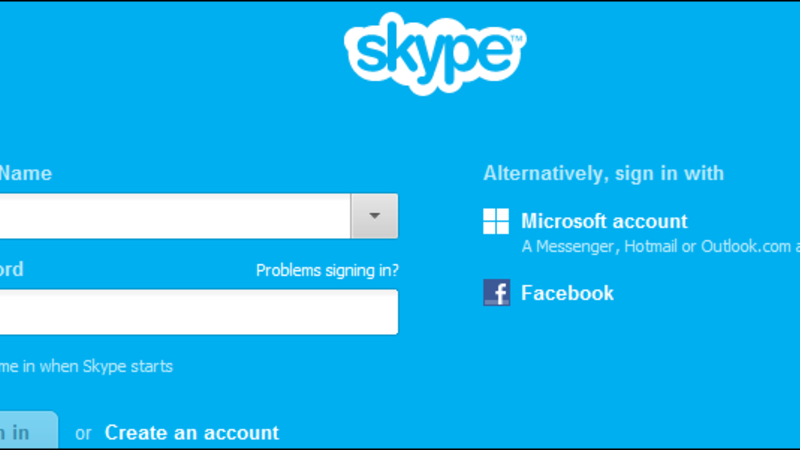Focus the Skype Name text field

pos(175,216)
